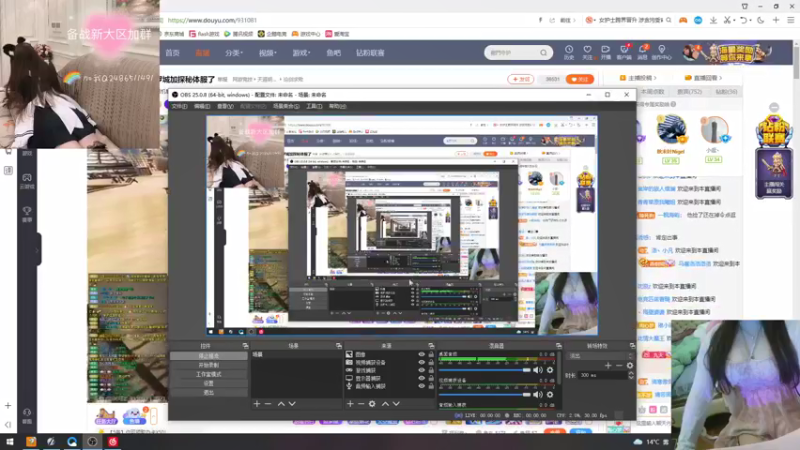Toggle lock on the 音频输入捕获 source
800x450 pixels.
tap(431, 386)
